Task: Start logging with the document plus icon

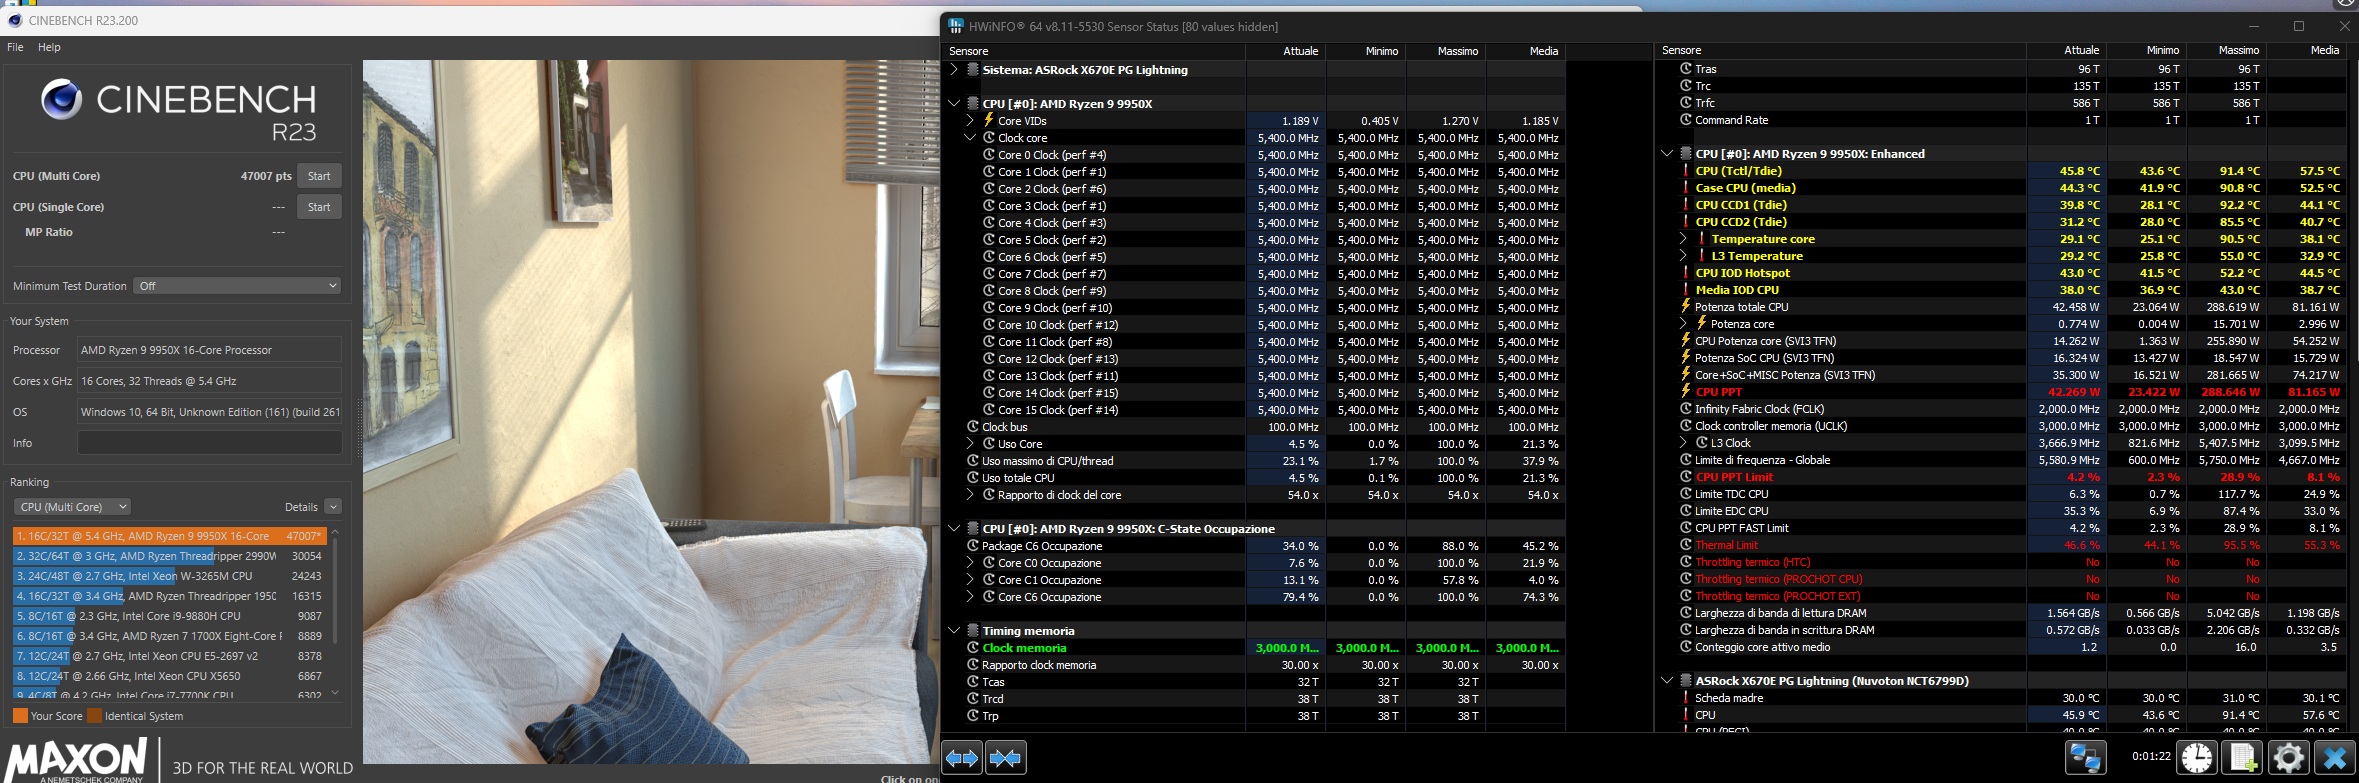Action: click(2242, 758)
